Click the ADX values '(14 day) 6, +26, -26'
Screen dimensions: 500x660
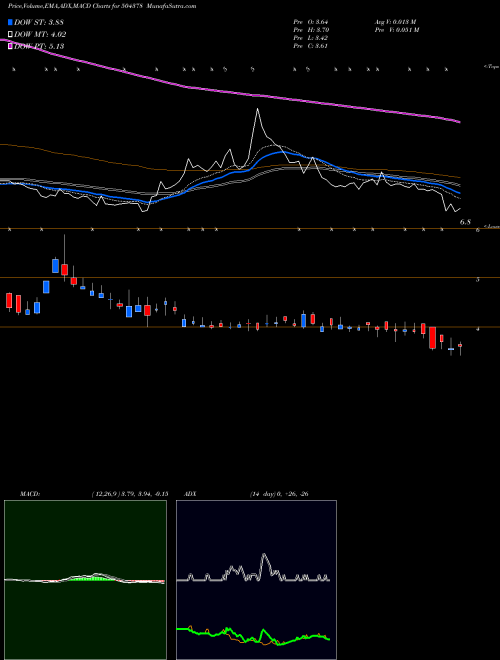[x=279, y=494]
